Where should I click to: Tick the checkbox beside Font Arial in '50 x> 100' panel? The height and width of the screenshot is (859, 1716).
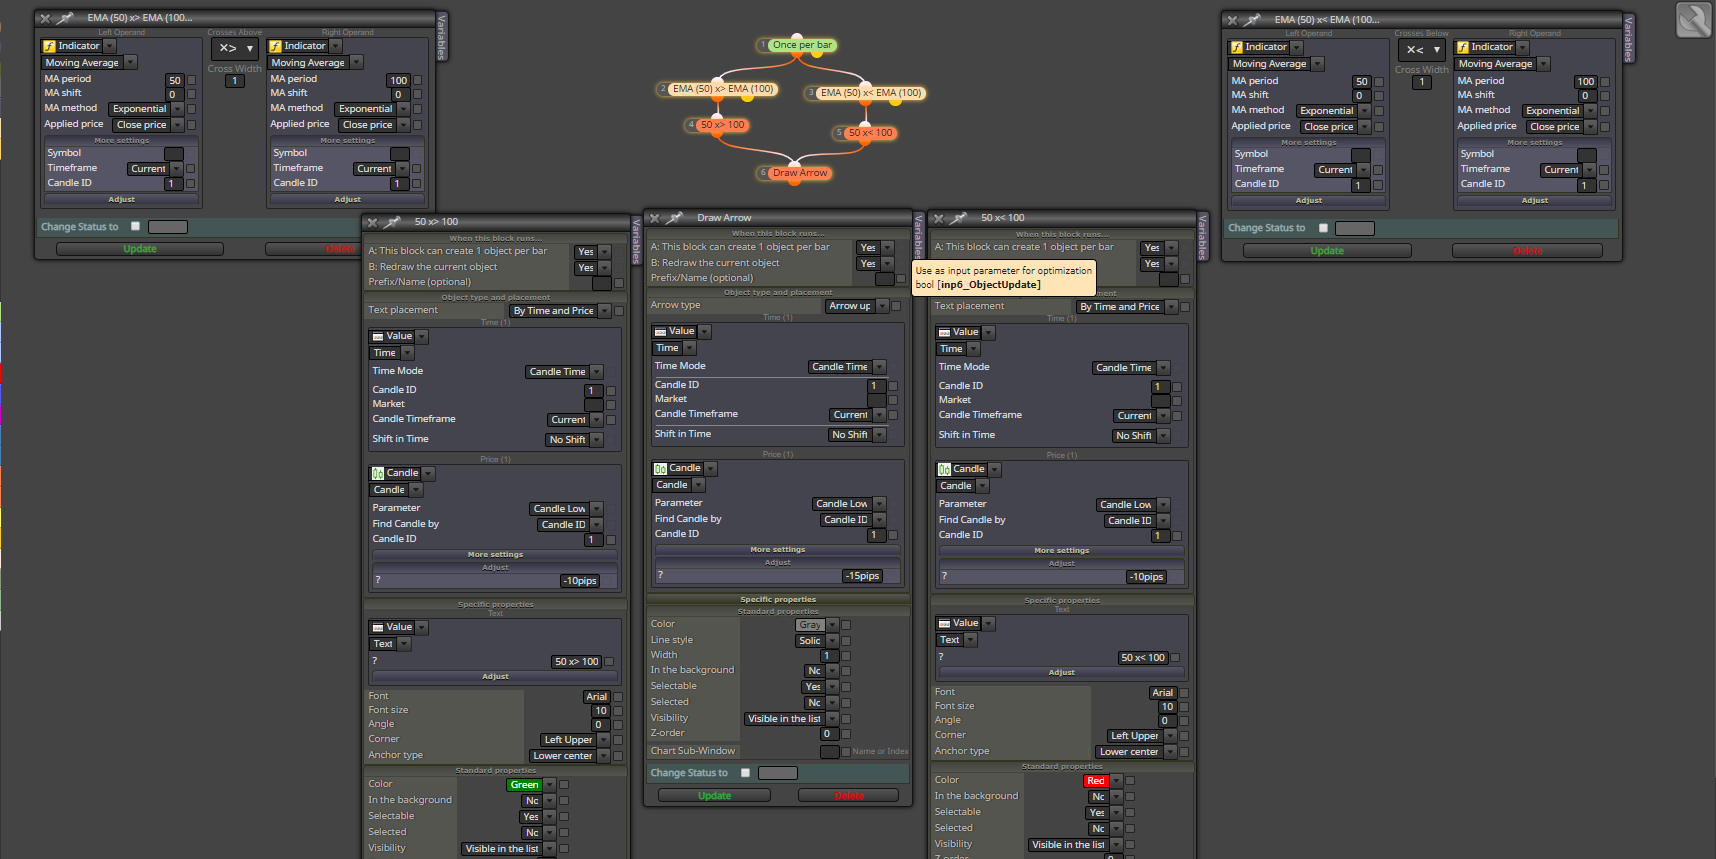pyautogui.click(x=618, y=697)
